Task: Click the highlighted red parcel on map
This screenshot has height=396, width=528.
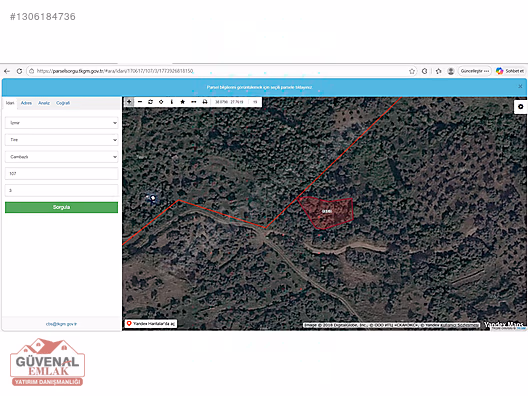Action: [327, 212]
